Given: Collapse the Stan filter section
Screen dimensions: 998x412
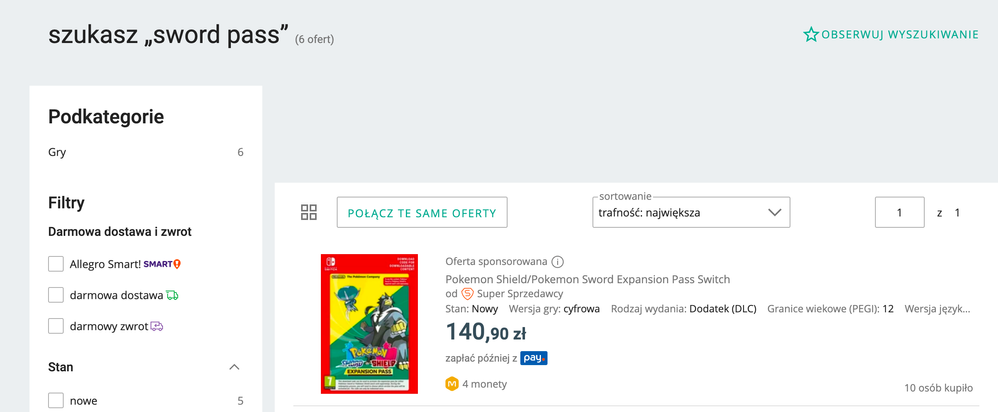Looking at the screenshot, I should [x=234, y=367].
